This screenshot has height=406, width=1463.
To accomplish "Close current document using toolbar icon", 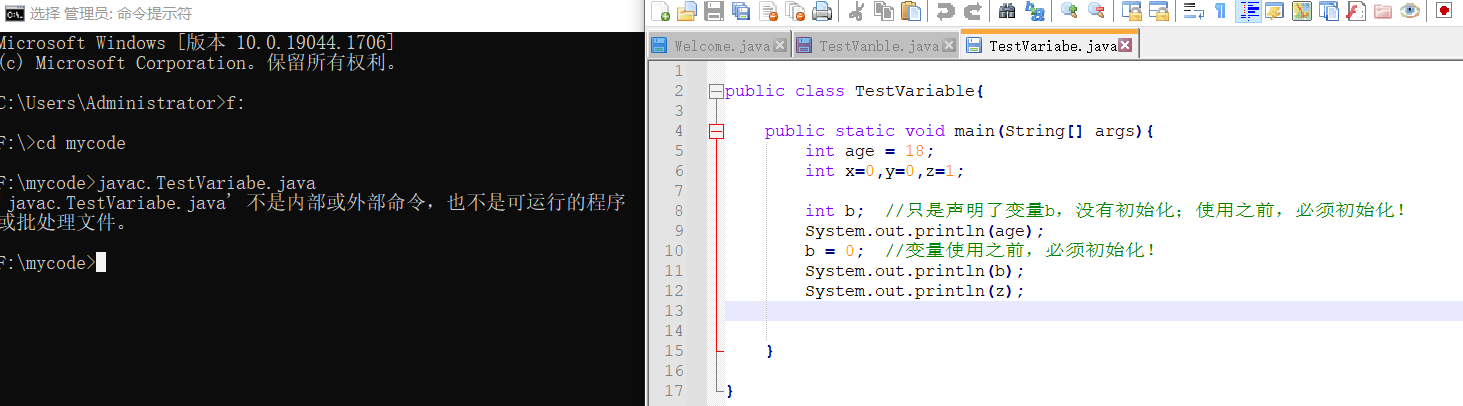I will pos(768,11).
